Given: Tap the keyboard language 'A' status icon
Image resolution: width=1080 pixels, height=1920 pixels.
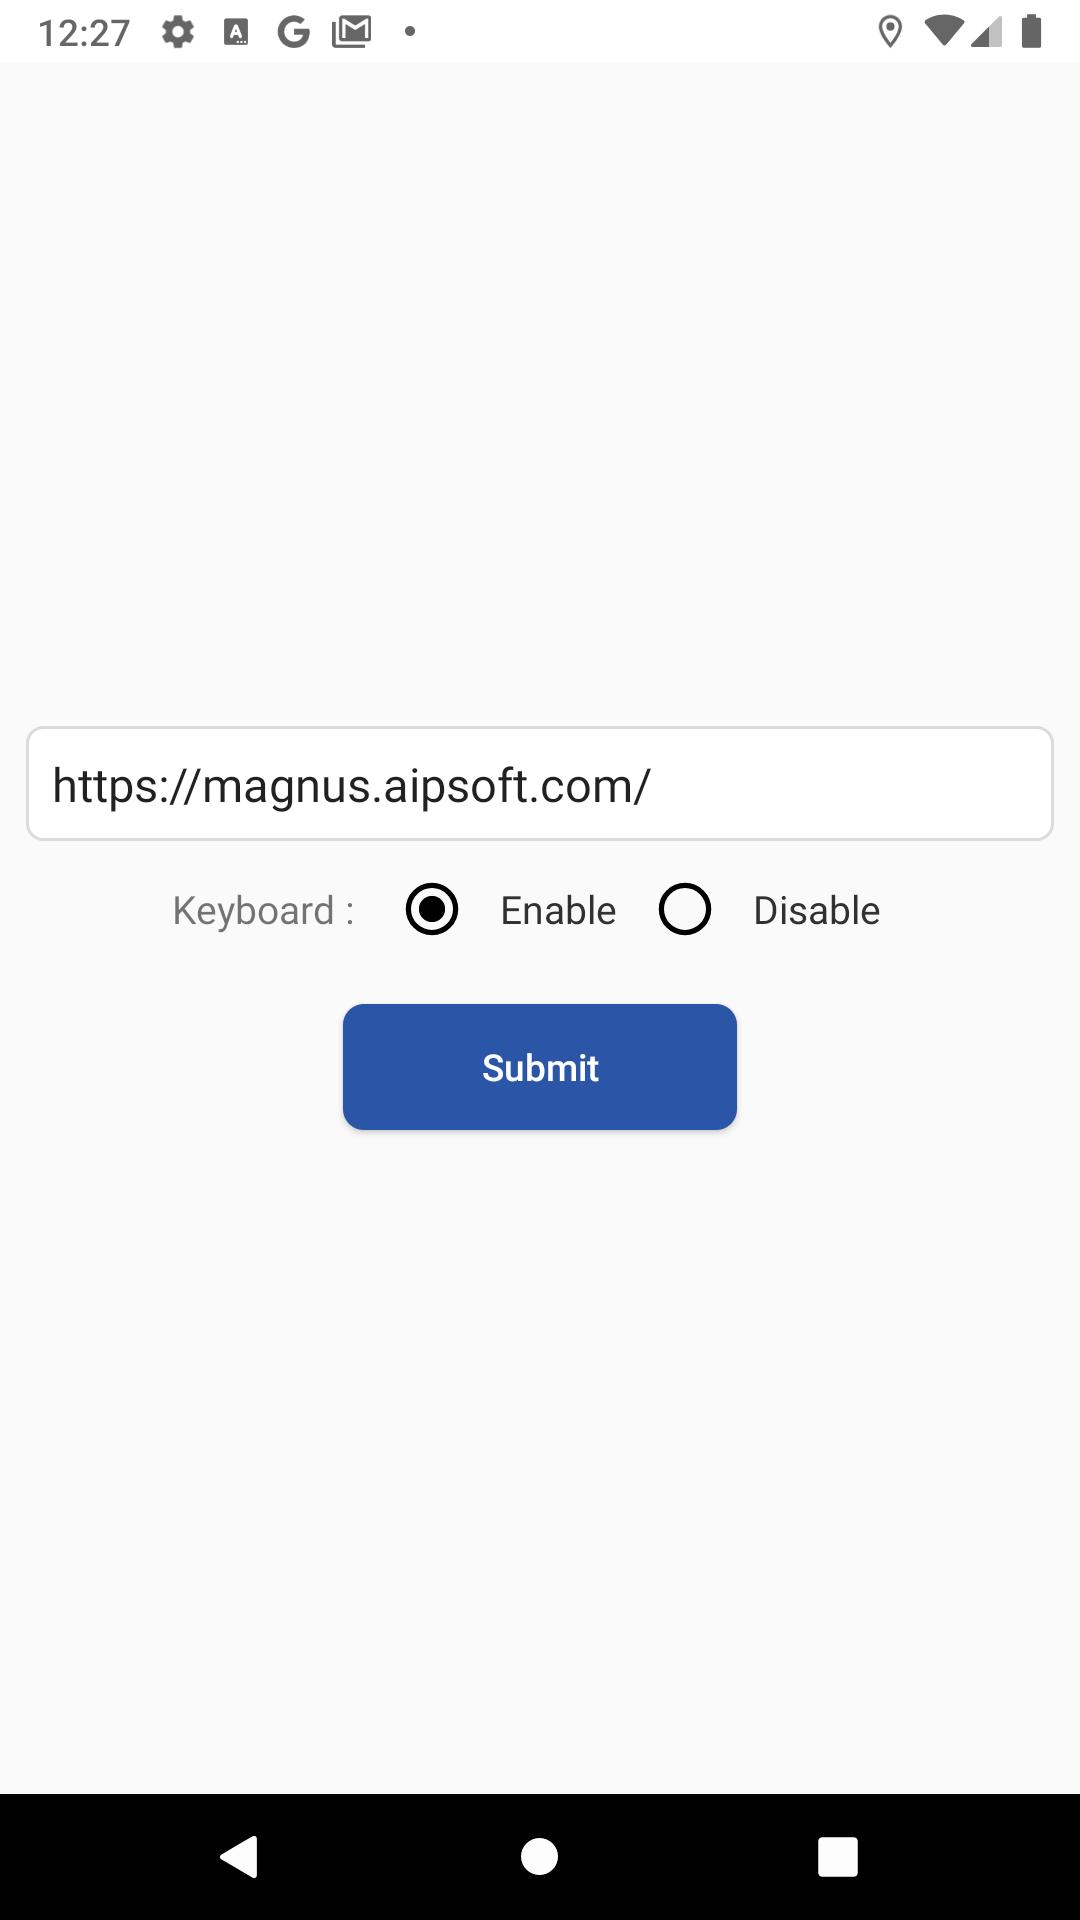Looking at the screenshot, I should point(236,32).
